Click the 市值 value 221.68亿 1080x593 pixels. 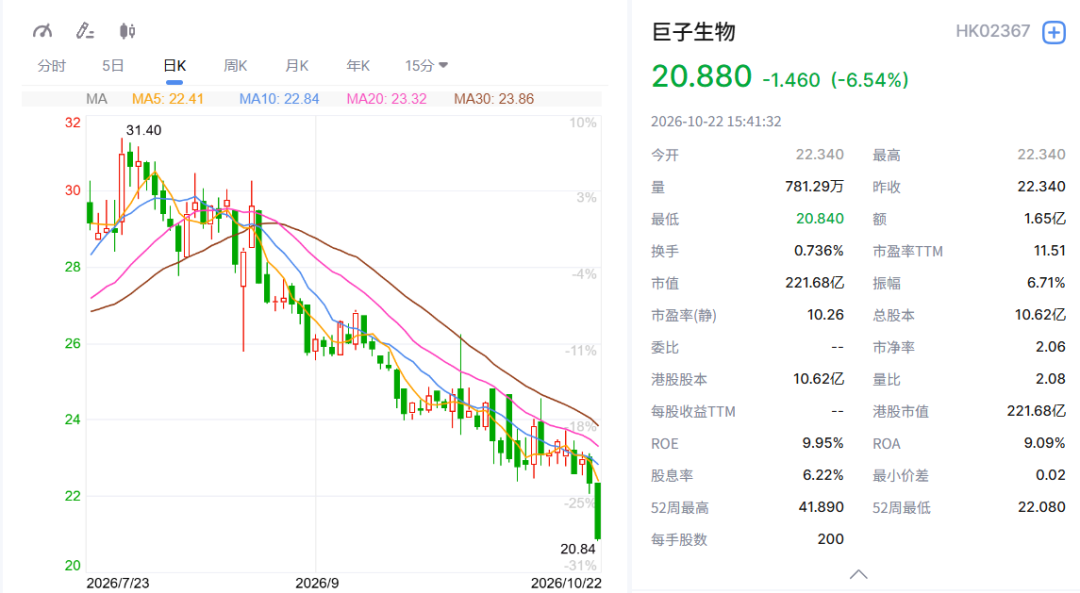814,282
